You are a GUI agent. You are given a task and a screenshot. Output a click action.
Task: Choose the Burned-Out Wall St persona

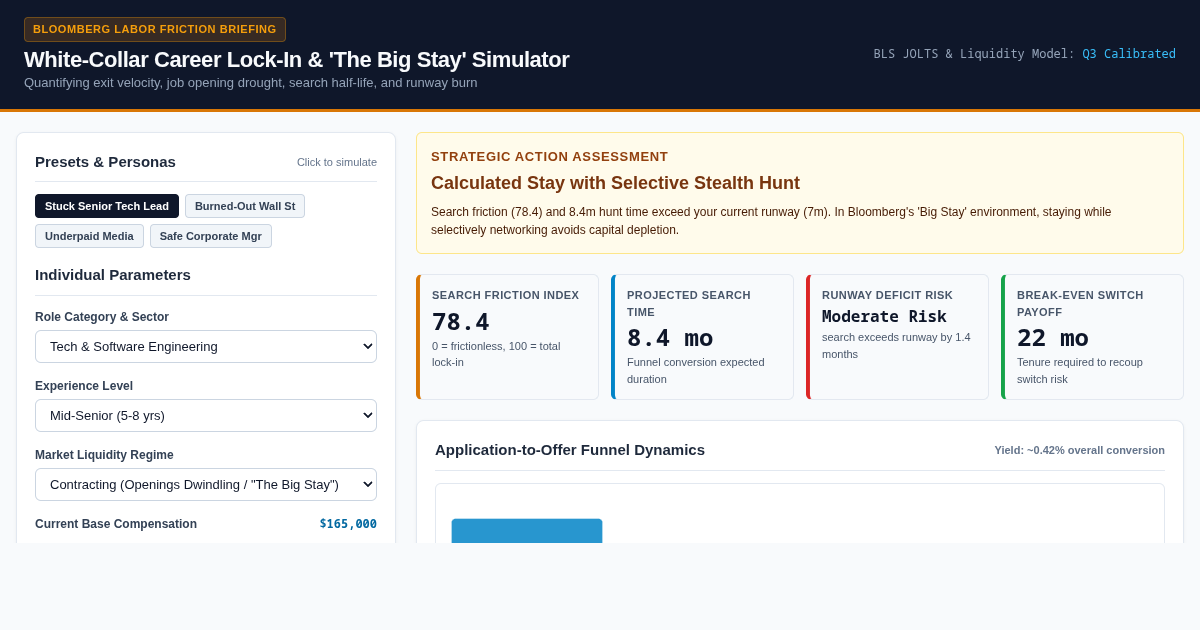[245, 206]
